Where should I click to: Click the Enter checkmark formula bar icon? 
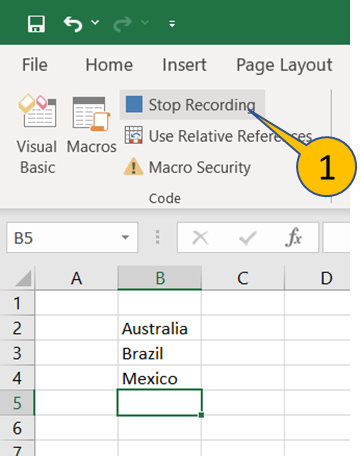pos(247,238)
